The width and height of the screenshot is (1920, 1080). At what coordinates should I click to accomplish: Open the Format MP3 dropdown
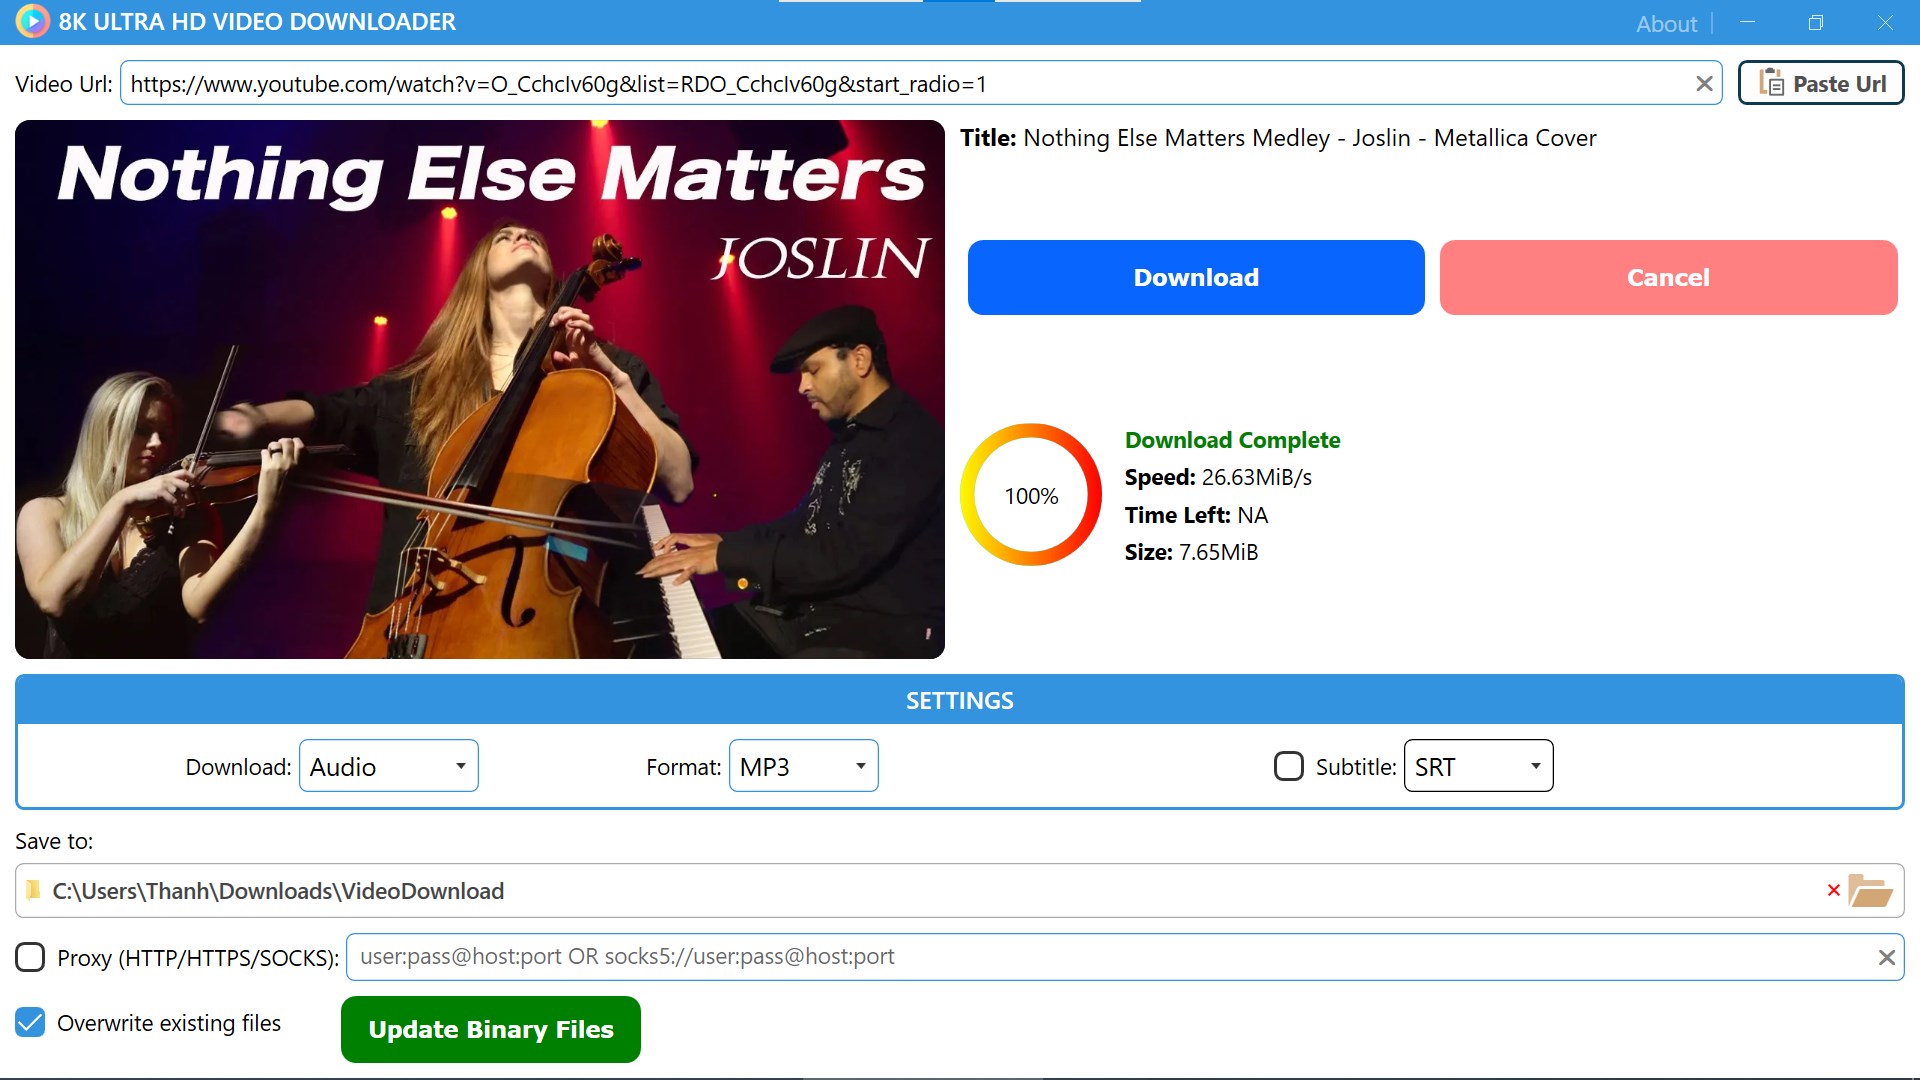pos(803,766)
